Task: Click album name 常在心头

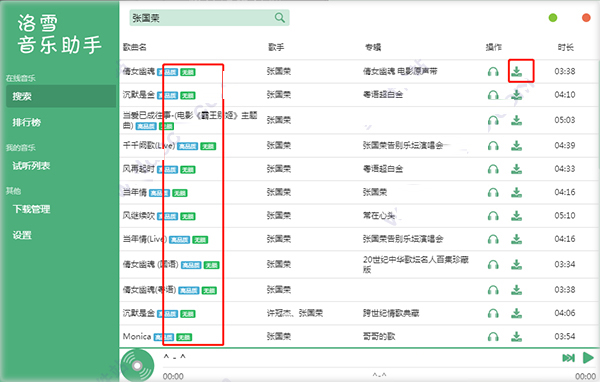Action: [x=378, y=215]
